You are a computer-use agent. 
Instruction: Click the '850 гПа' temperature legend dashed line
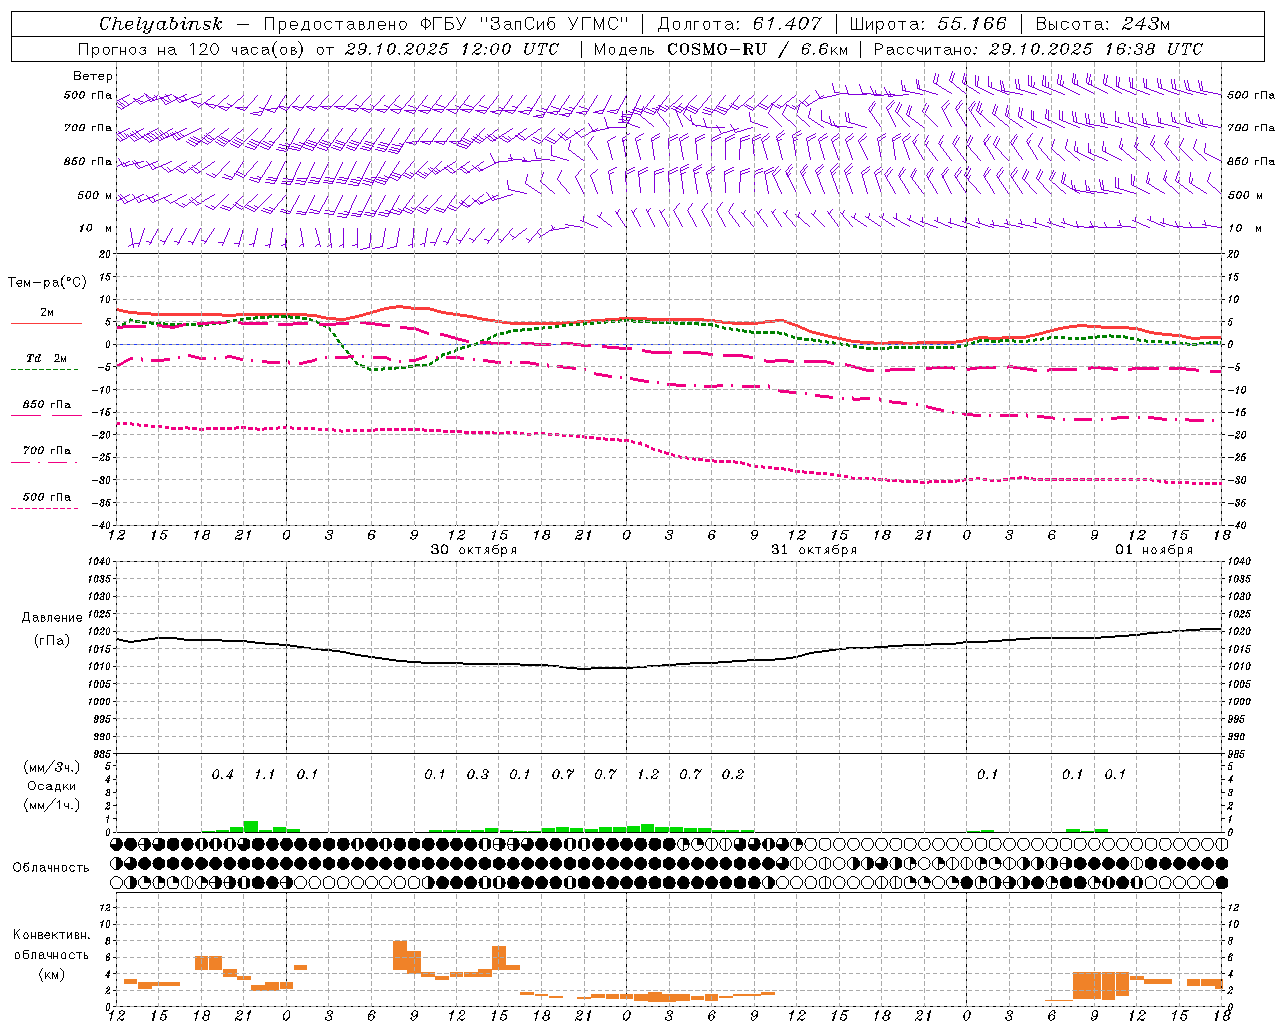pos(44,416)
